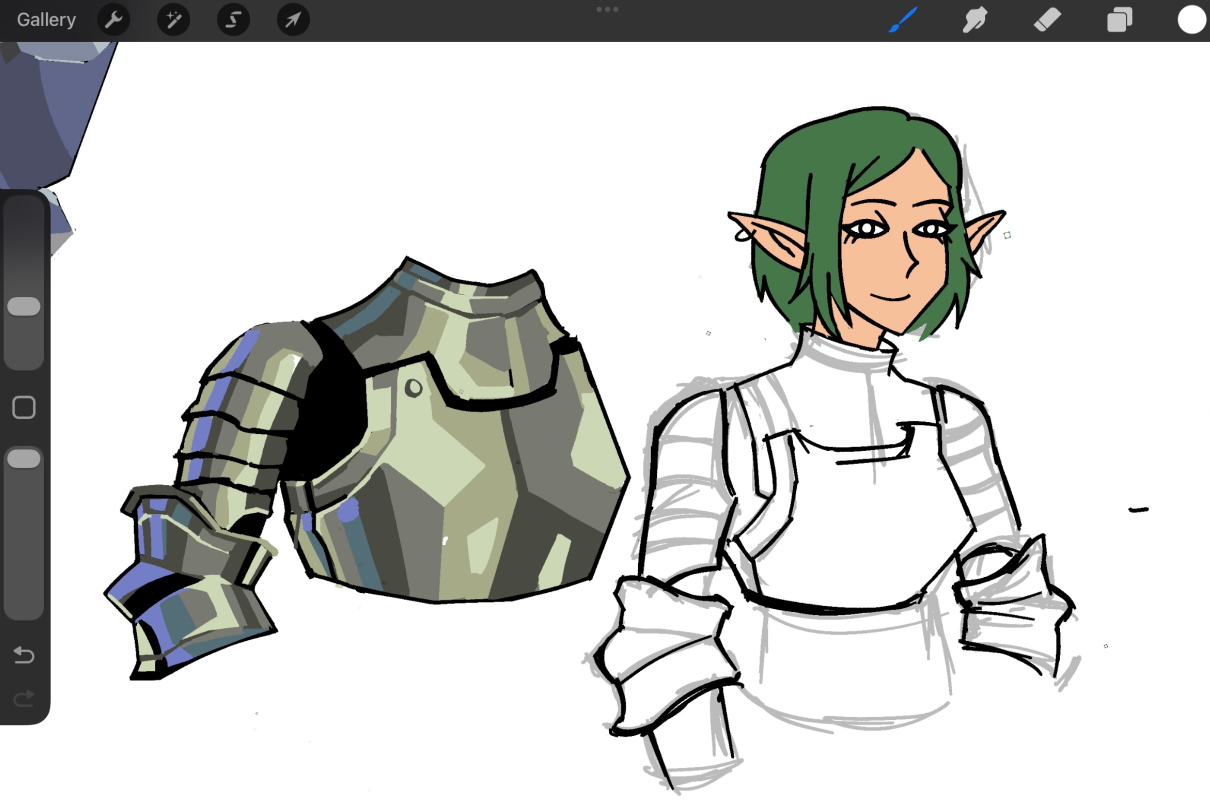Return to the Gallery
This screenshot has height=811, width=1210.
pos(46,20)
